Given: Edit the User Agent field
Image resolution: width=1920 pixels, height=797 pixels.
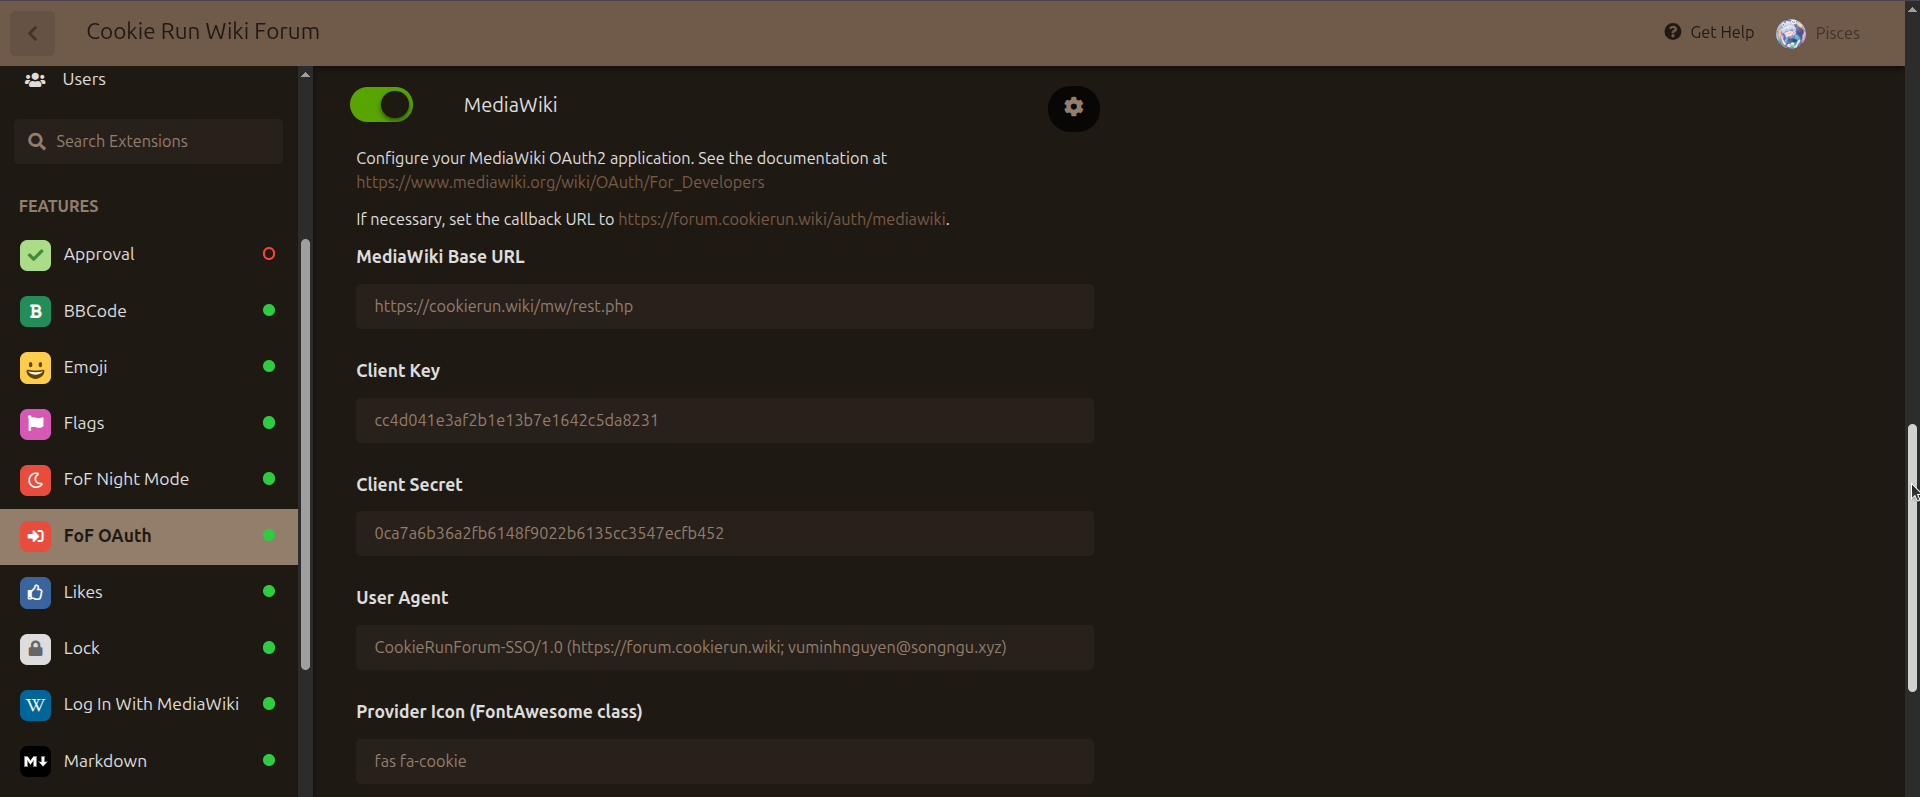Looking at the screenshot, I should 725,647.
